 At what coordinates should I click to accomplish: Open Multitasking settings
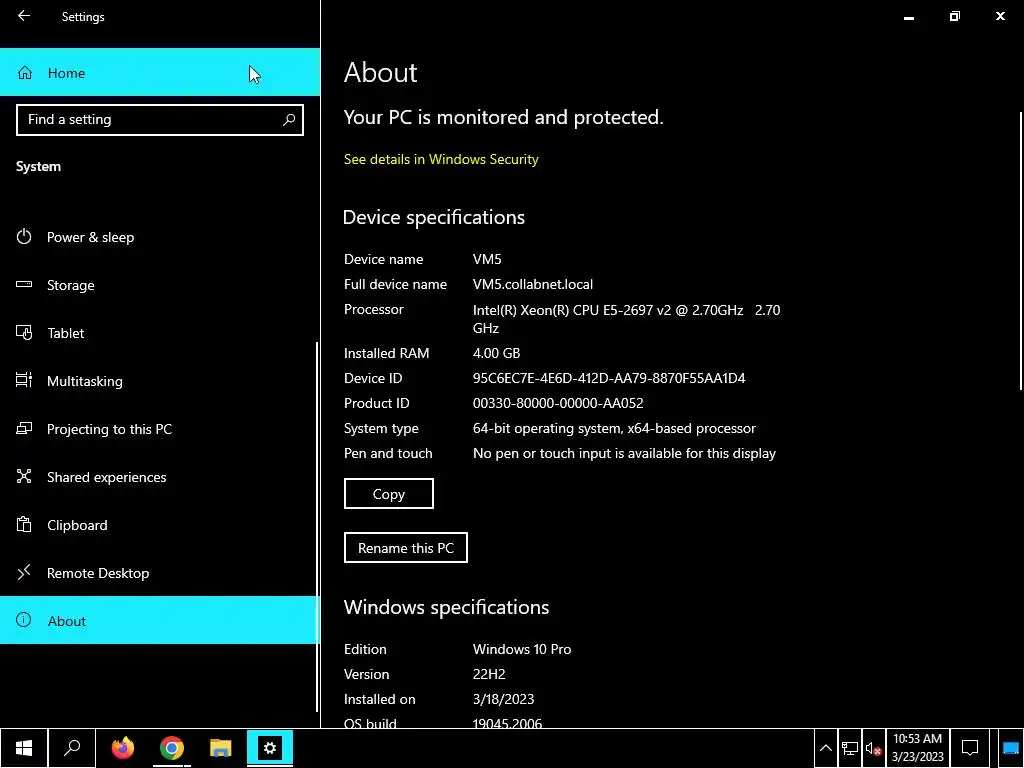click(160, 381)
